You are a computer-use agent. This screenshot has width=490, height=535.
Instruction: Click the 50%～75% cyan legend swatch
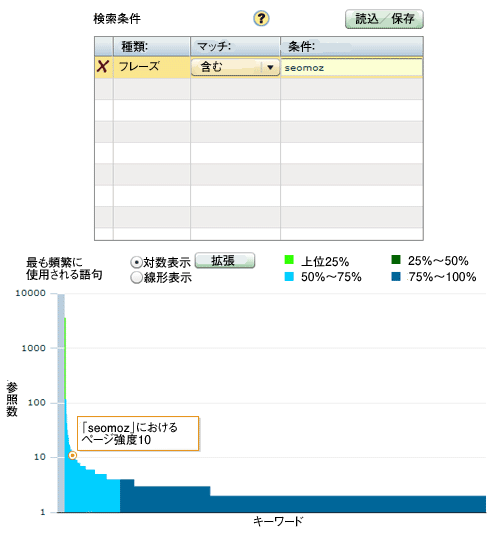pos(289,276)
